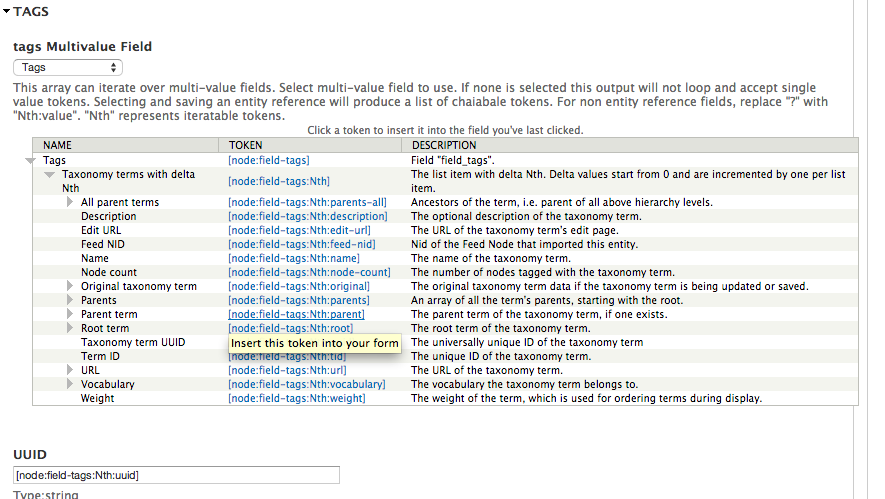Select the 'Taxonomy term UUID' row name

pos(133,343)
